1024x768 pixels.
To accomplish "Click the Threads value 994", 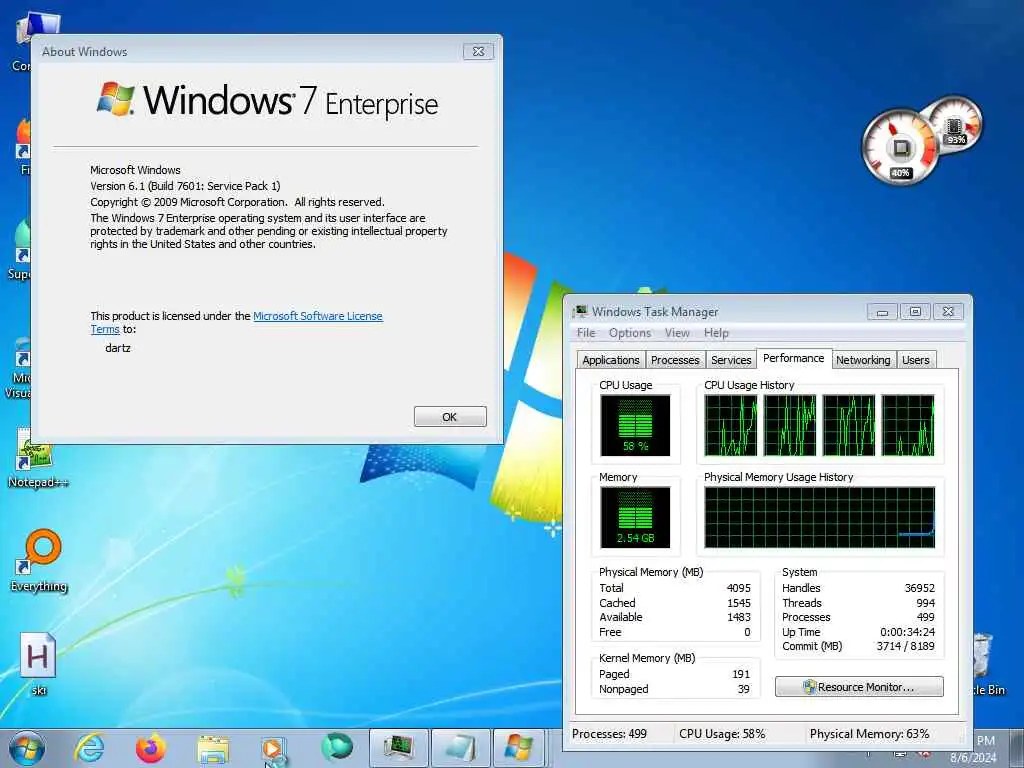I will (x=925, y=603).
